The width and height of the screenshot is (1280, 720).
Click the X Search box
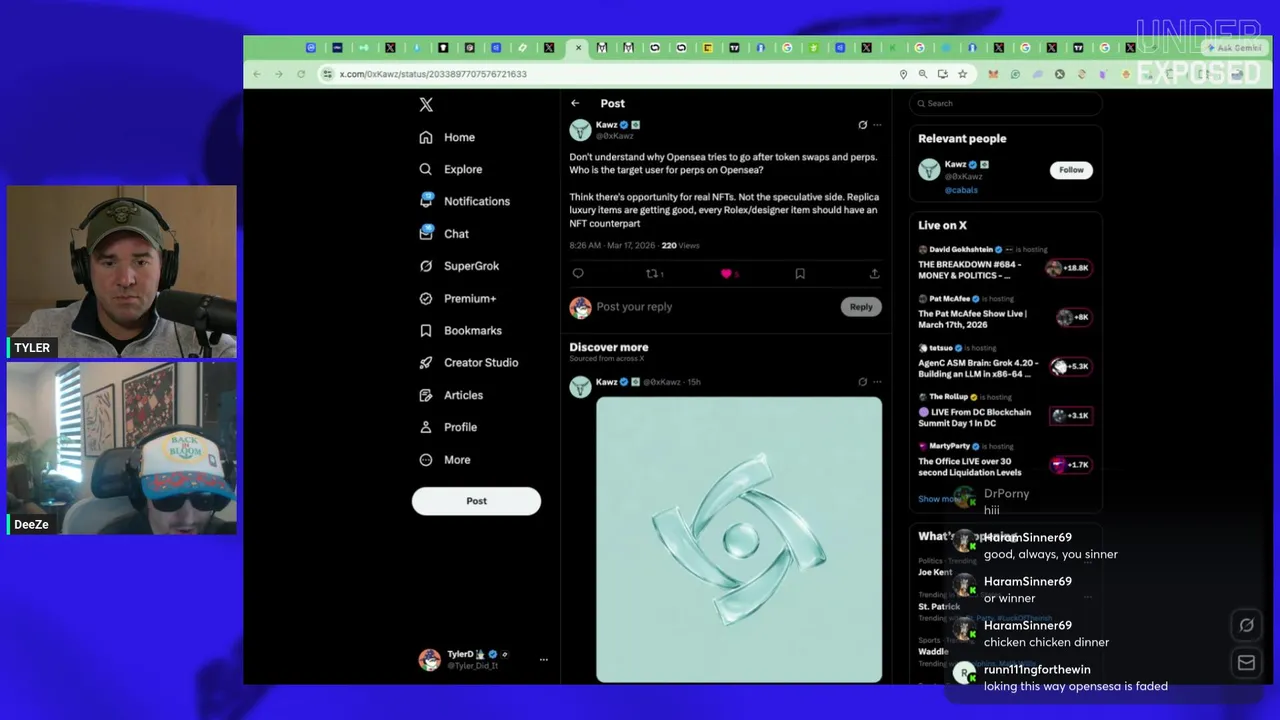1005,103
